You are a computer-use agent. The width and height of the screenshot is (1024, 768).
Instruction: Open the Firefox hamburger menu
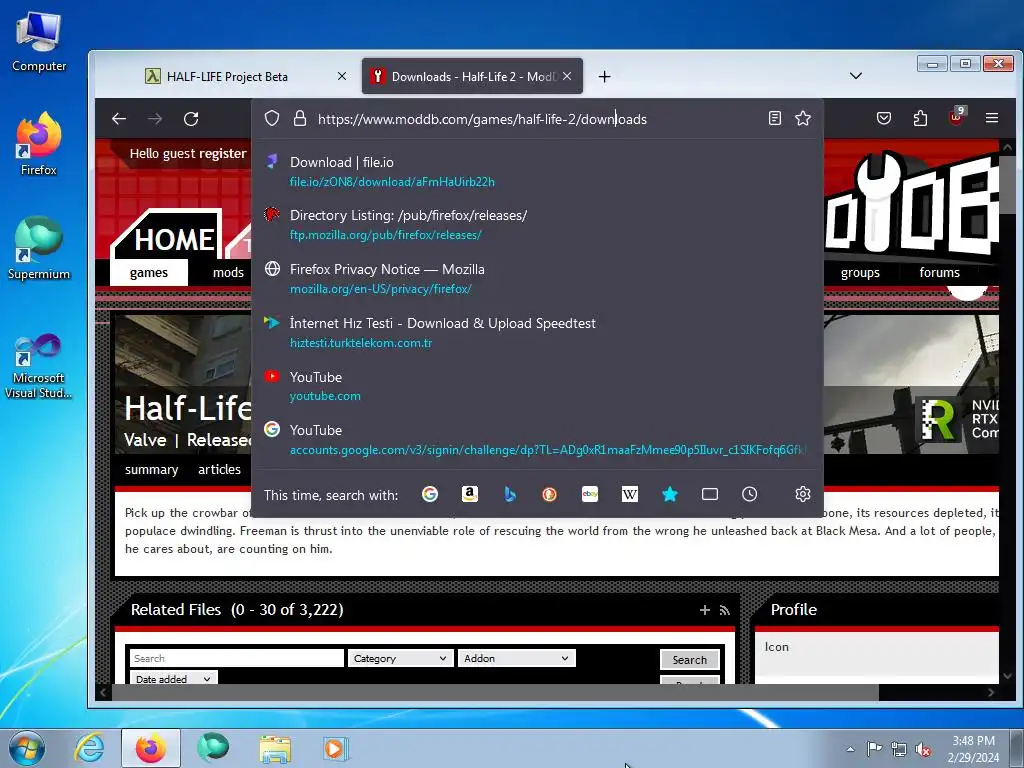click(x=992, y=118)
